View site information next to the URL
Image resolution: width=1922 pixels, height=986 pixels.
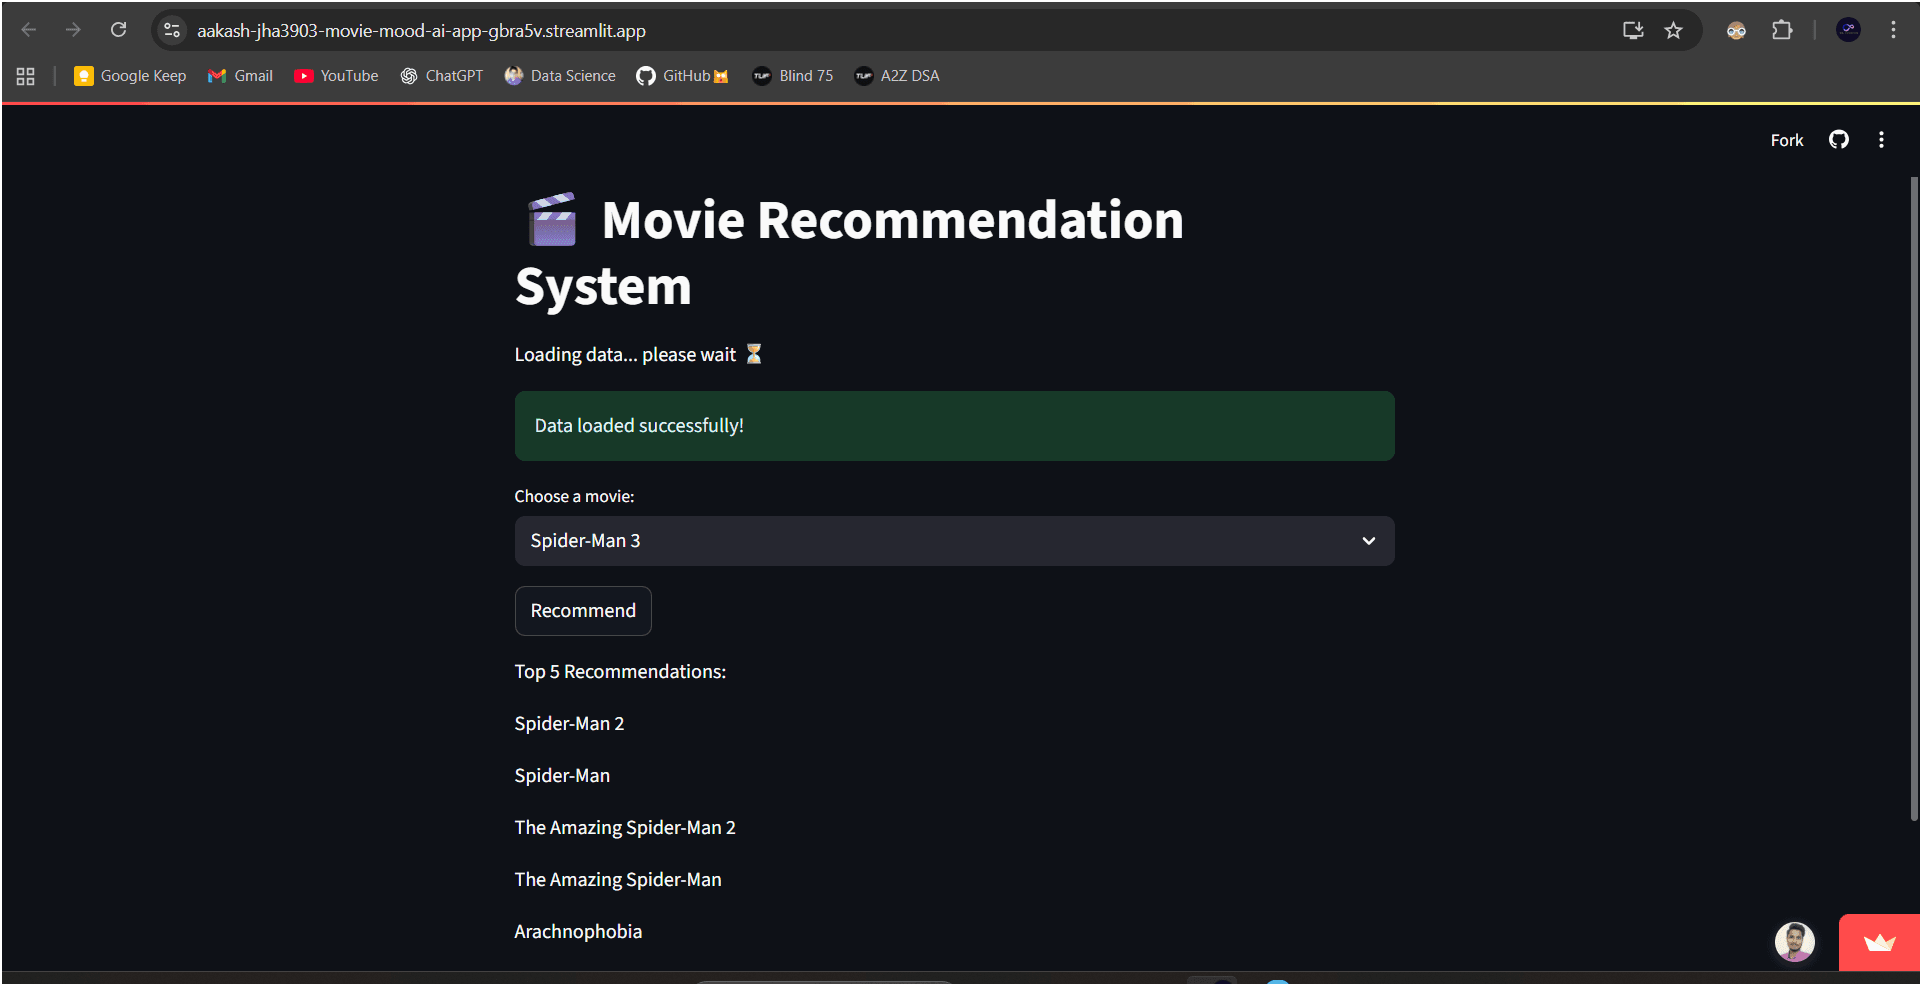171,30
